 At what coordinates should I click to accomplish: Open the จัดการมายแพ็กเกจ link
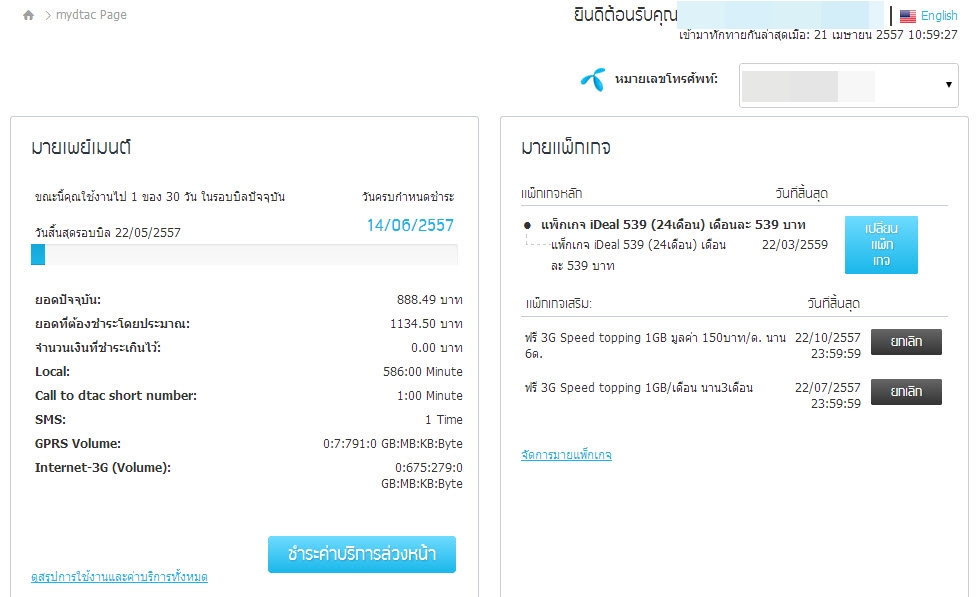coord(566,455)
